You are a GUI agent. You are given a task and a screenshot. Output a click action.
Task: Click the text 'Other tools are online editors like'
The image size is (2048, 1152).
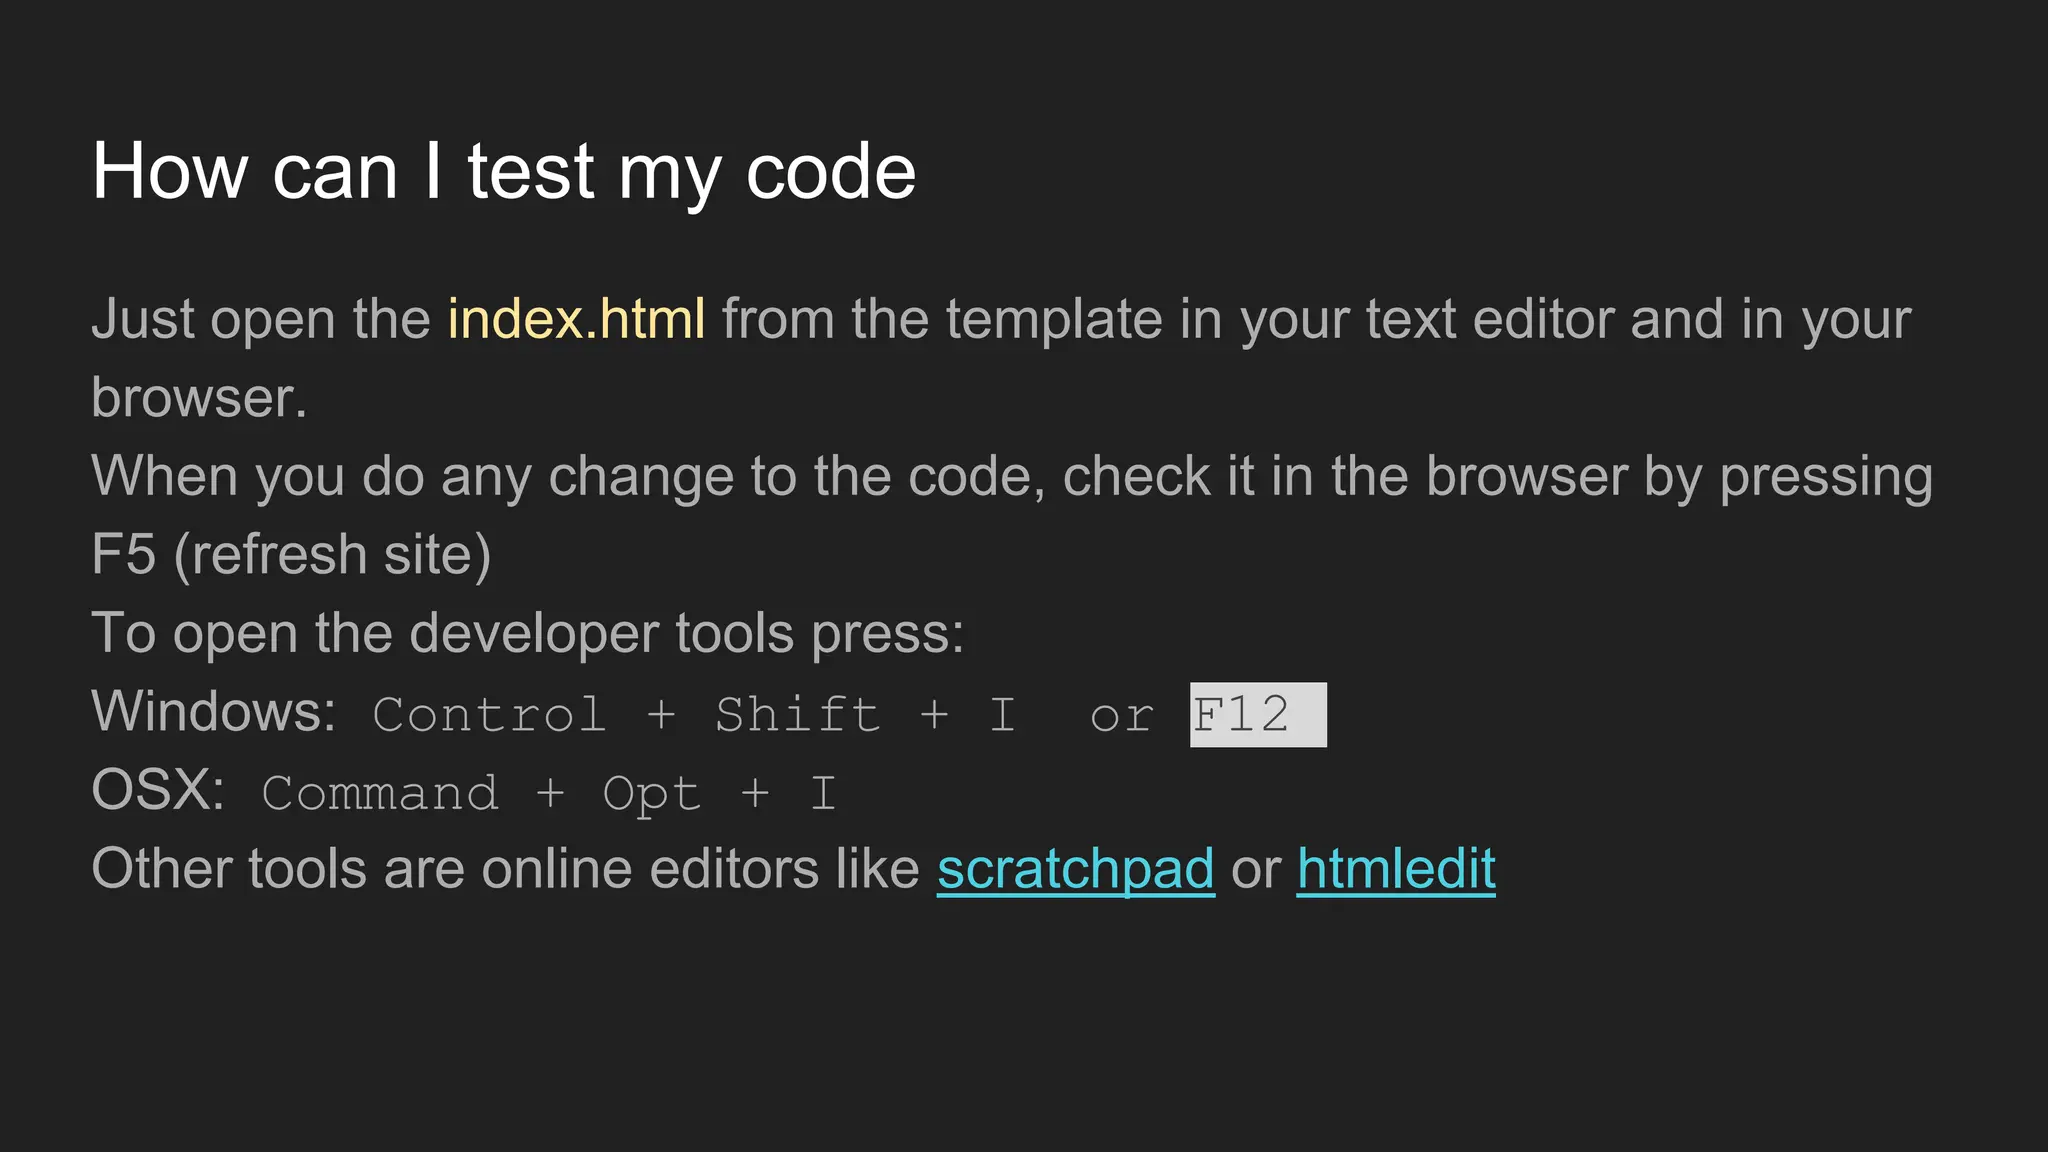(x=505, y=868)
